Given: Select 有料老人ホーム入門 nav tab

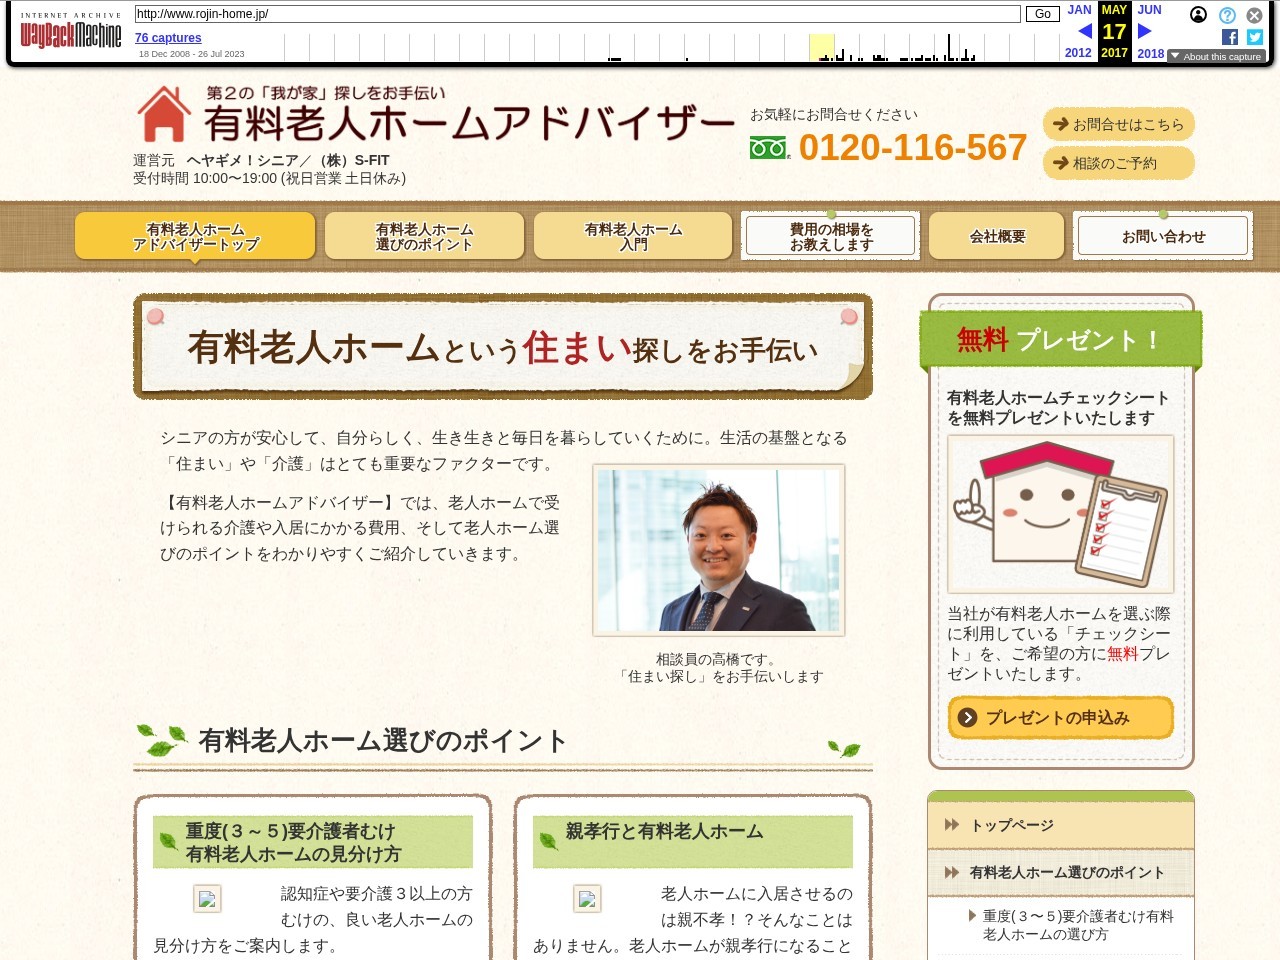Looking at the screenshot, I should point(633,237).
